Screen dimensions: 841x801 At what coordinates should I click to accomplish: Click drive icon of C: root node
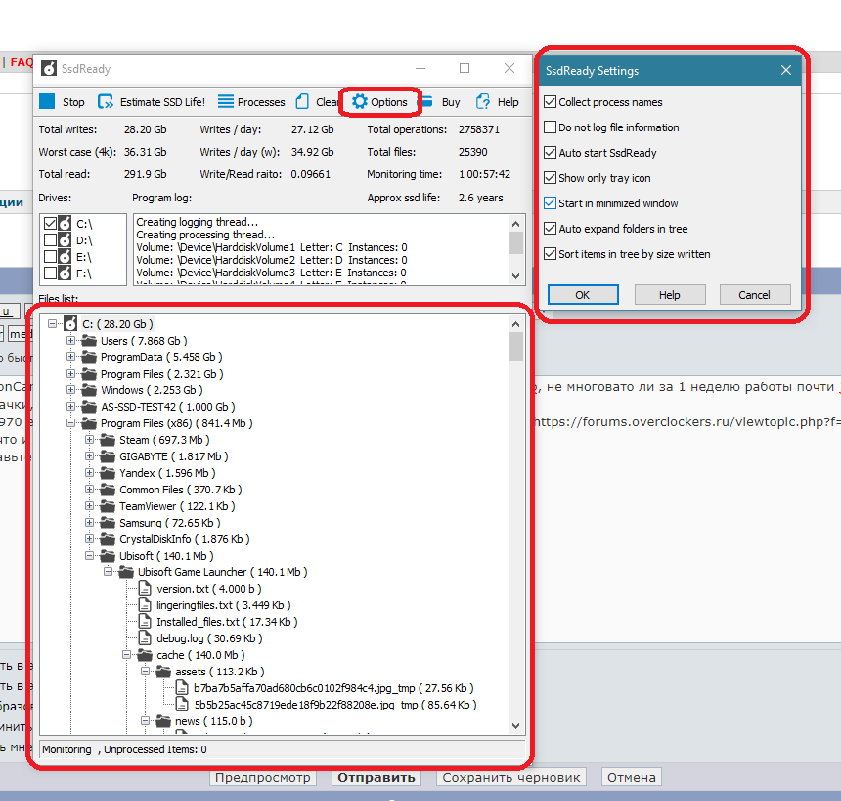tap(70, 324)
